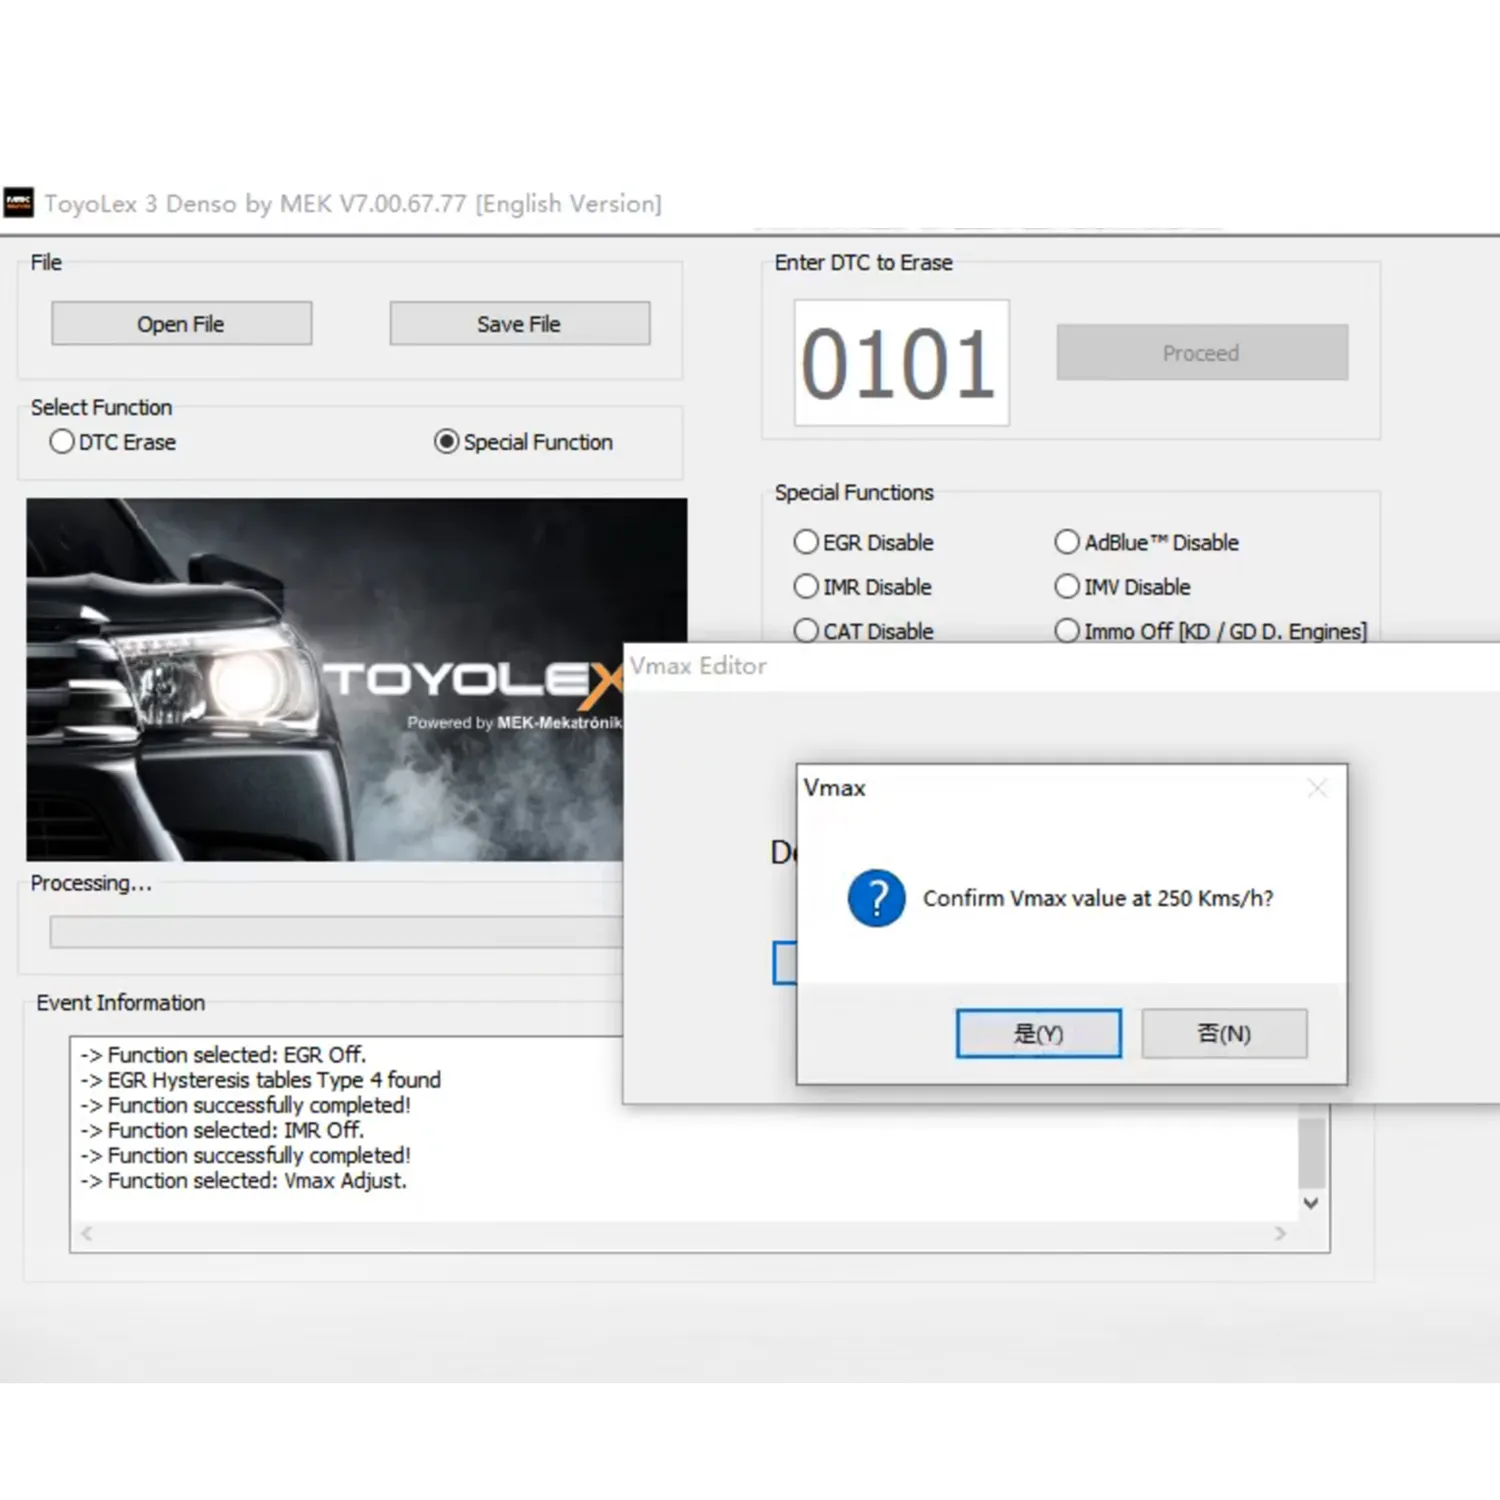Click the MEK app icon in title bar

coord(18,203)
